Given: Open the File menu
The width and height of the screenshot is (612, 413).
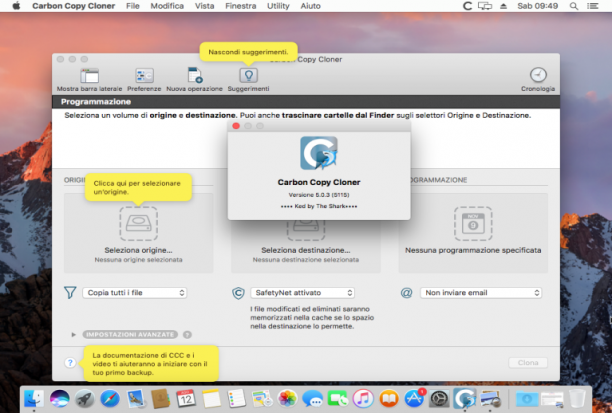Looking at the screenshot, I should [133, 6].
